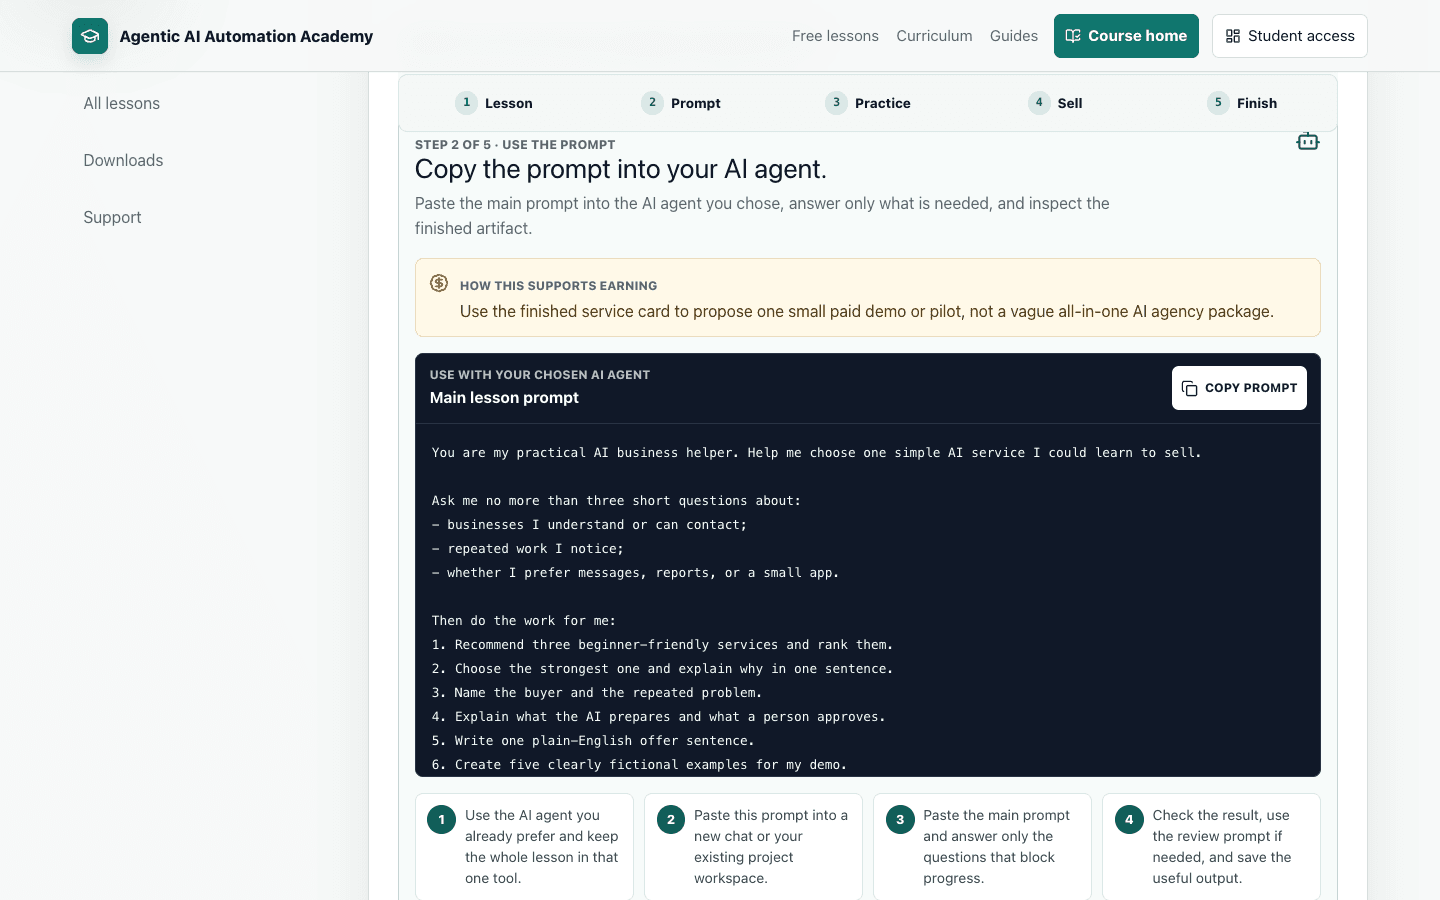Click the grid icon in Student access button
1440x900 pixels.
[1233, 36]
